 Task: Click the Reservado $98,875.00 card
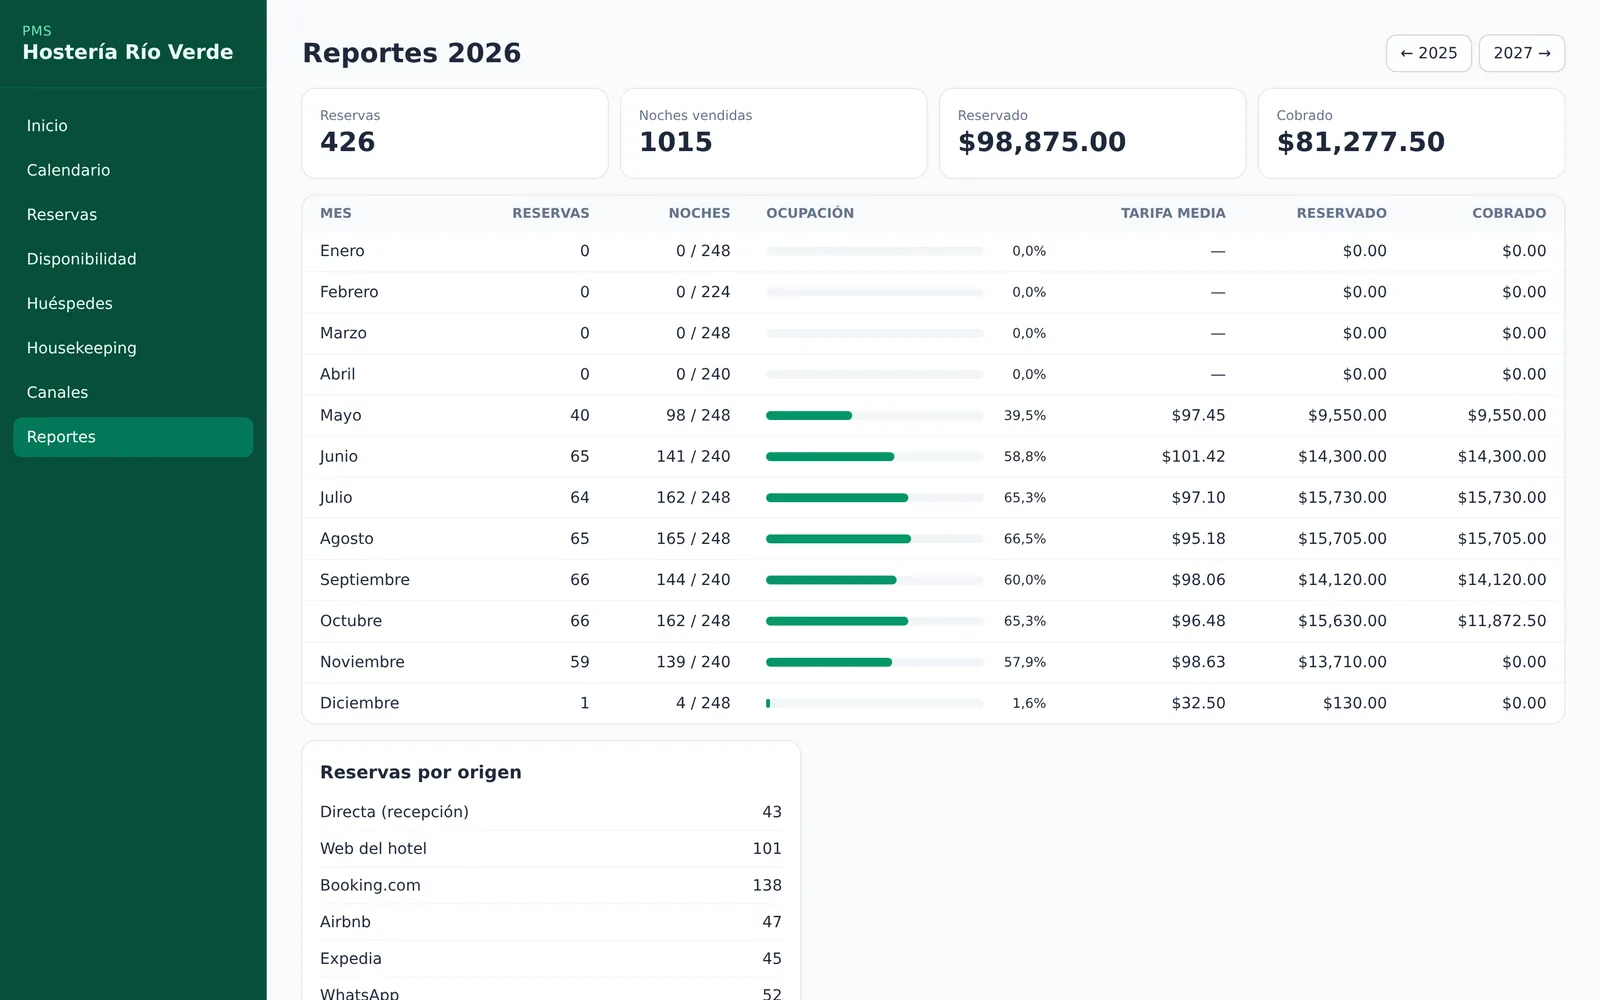[x=1093, y=133]
